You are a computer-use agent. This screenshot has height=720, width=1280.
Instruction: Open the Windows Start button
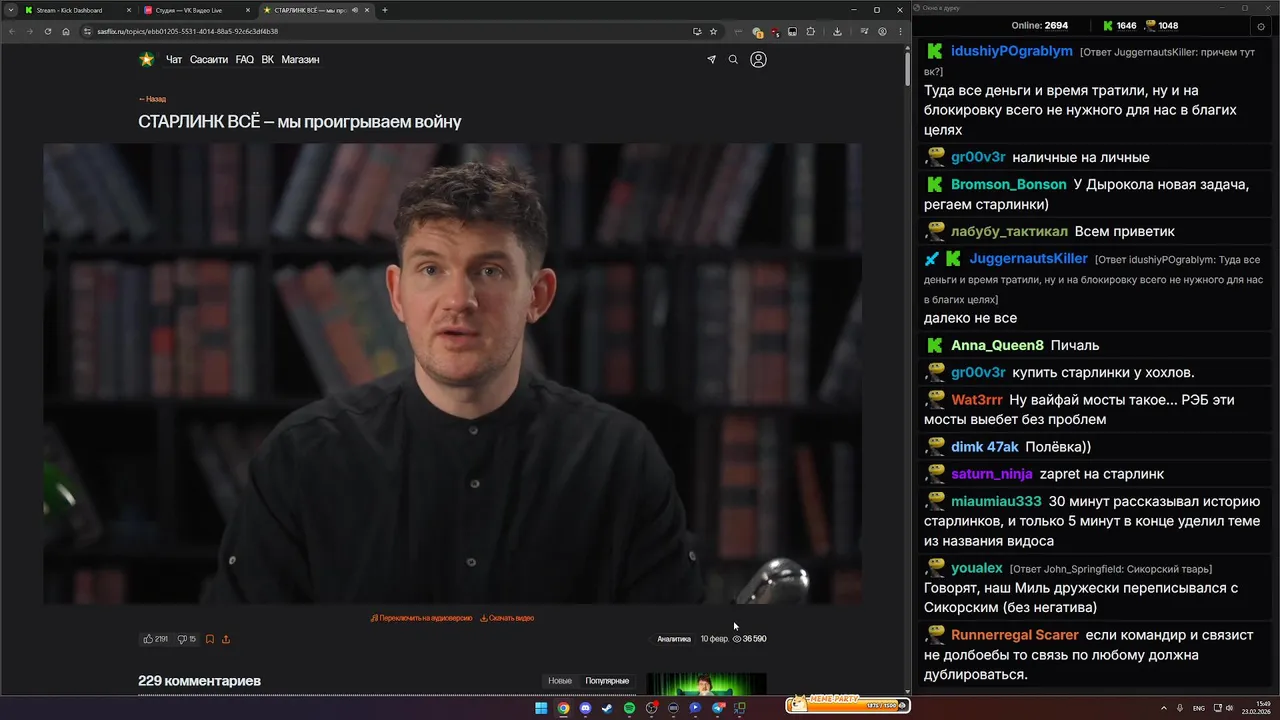541,708
